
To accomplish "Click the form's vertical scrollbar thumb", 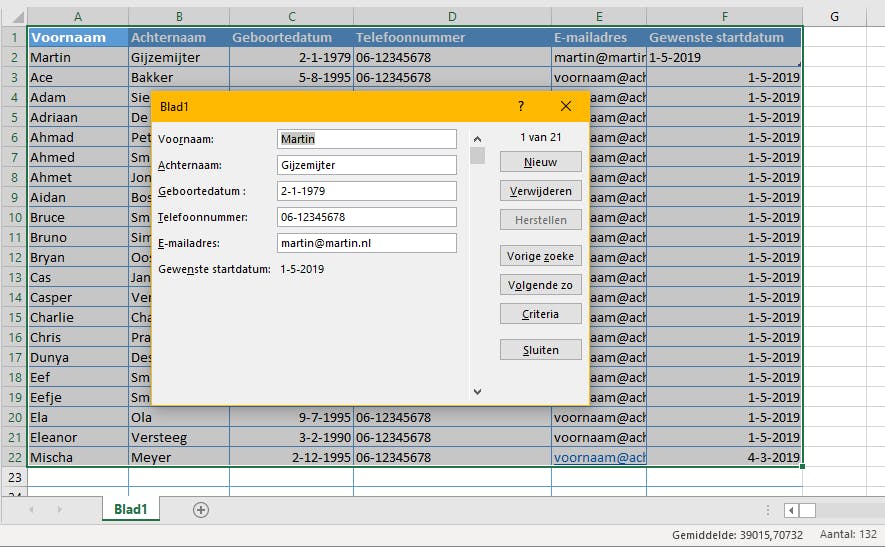I will pyautogui.click(x=477, y=155).
